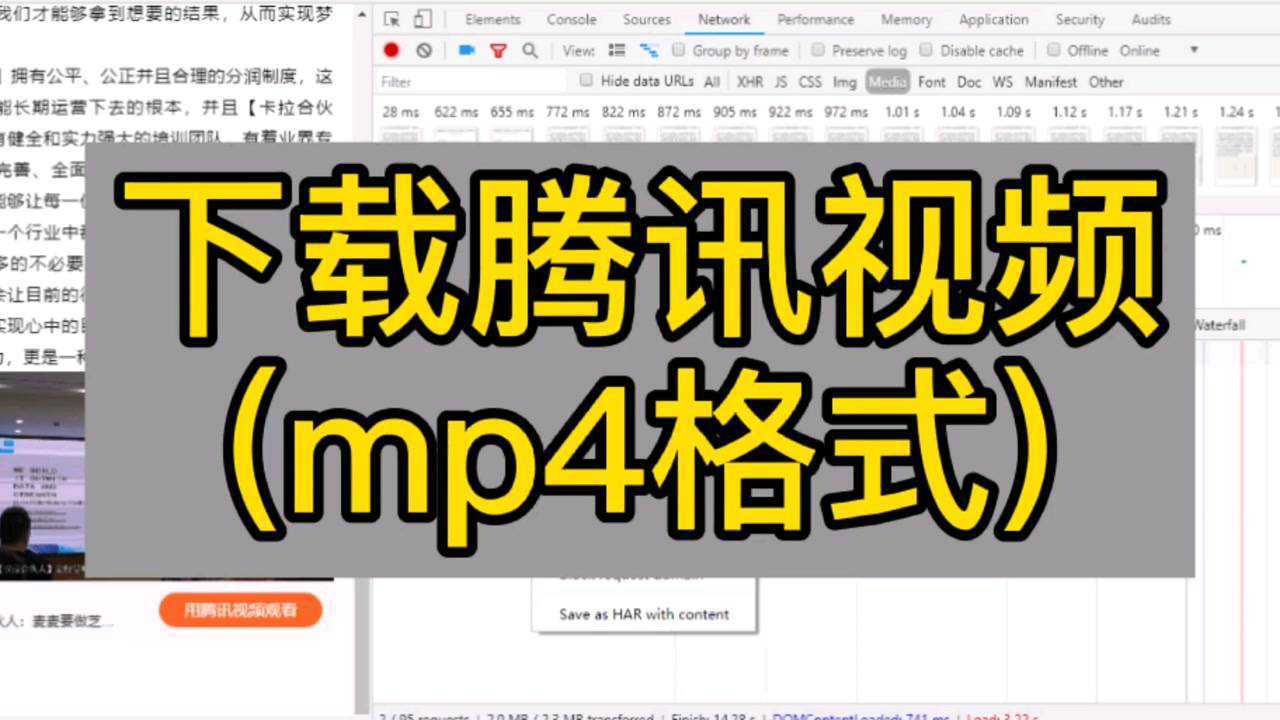Select the Media filter
The image size is (1280, 720).
(887, 82)
